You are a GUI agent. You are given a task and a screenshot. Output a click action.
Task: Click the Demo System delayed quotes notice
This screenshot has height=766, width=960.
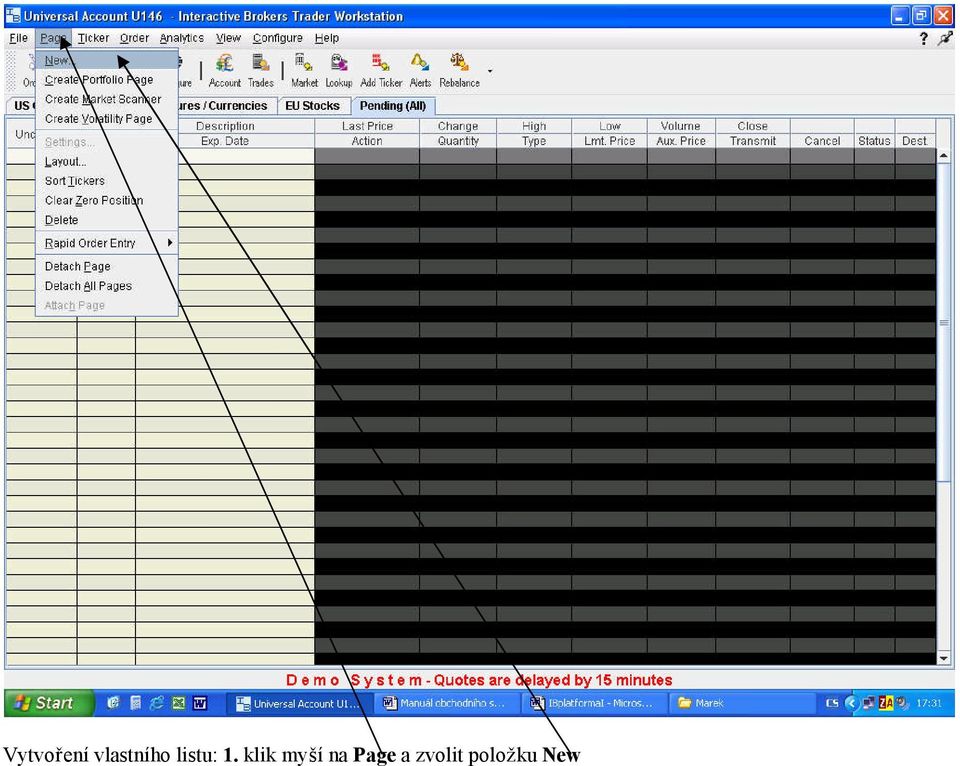[479, 680]
